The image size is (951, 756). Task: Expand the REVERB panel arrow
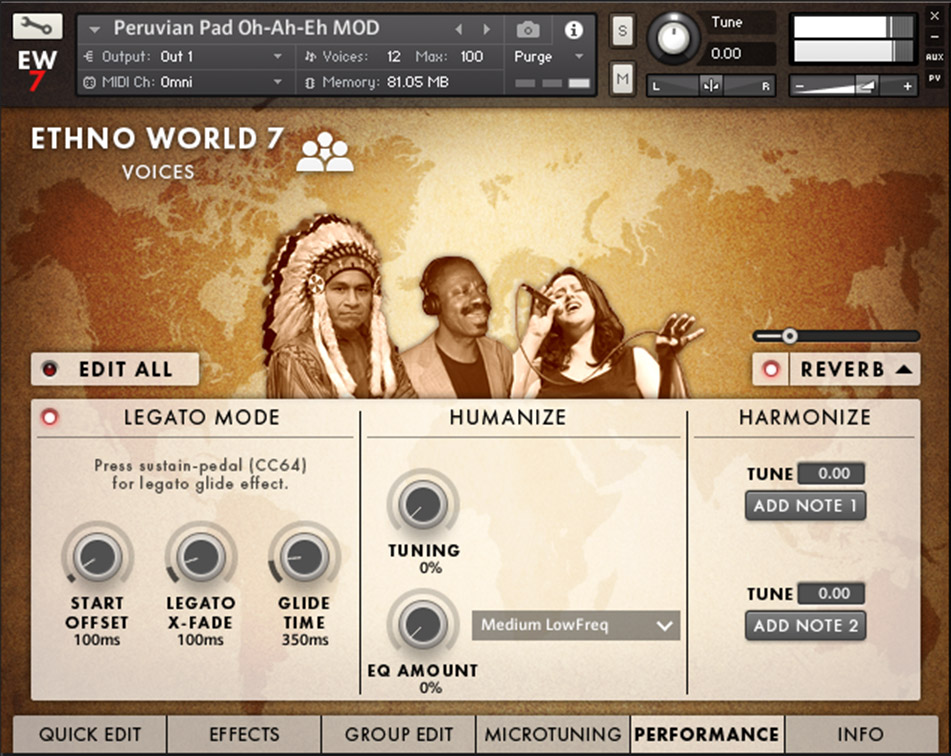[x=904, y=369]
